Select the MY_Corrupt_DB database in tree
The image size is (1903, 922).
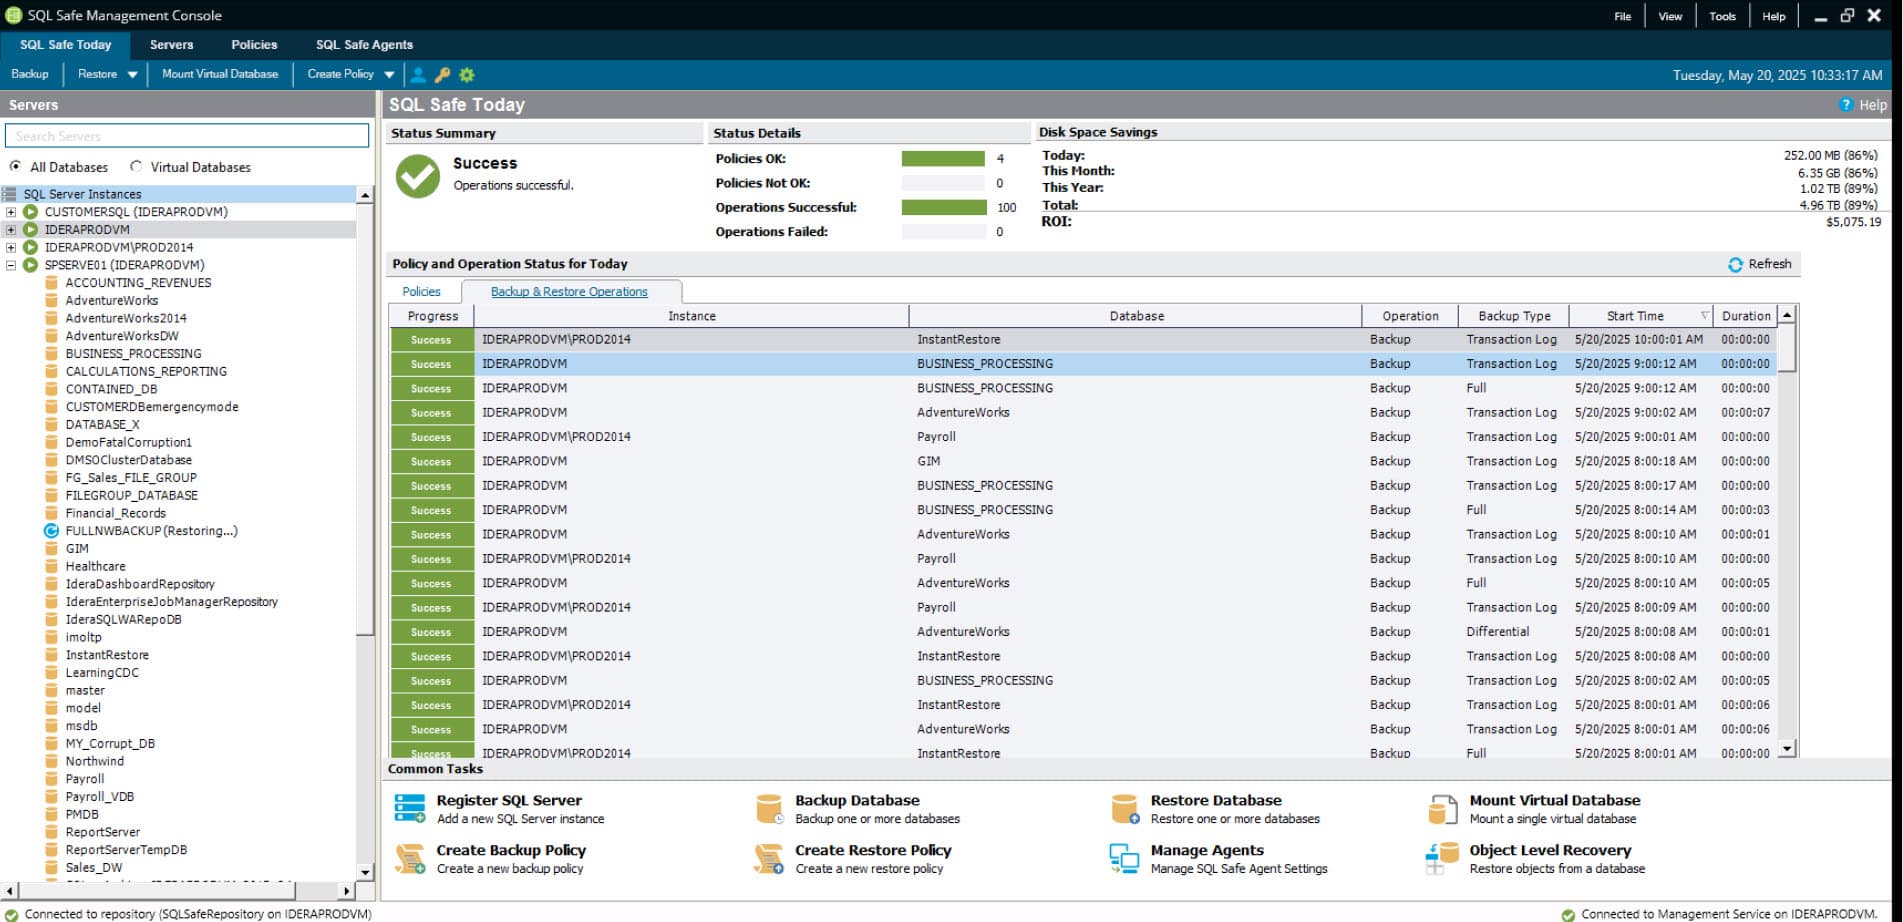tap(110, 744)
